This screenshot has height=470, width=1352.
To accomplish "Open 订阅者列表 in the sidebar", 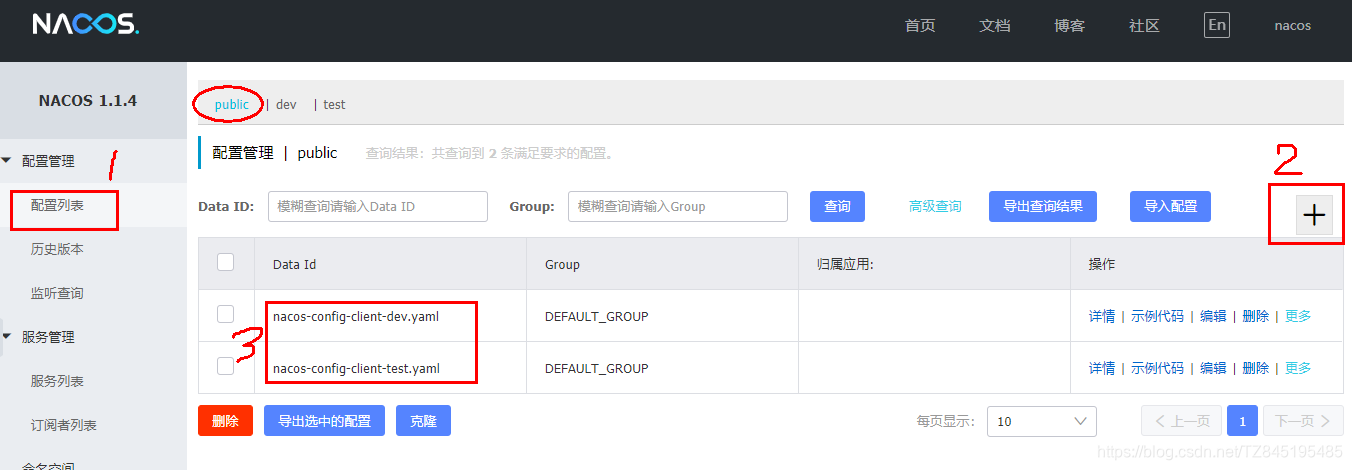I will [64, 425].
